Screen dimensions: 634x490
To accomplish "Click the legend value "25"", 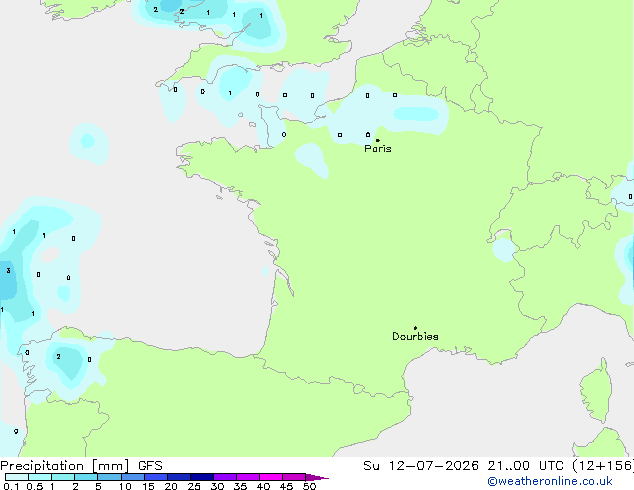I will coord(194,486).
